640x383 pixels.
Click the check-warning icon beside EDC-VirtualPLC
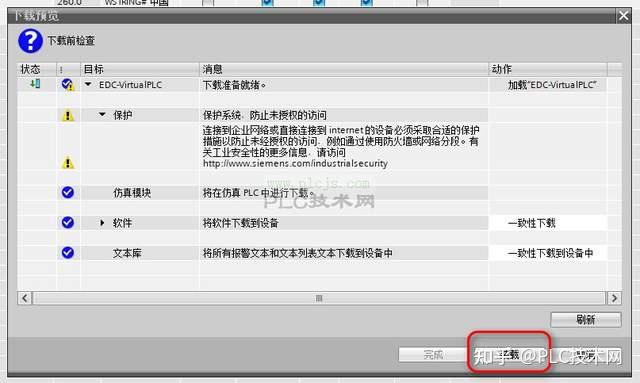[x=68, y=85]
